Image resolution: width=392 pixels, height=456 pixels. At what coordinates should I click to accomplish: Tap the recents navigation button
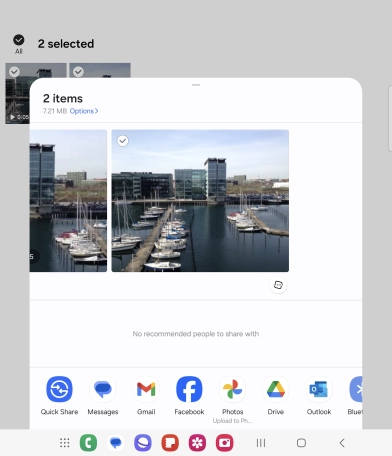point(261,443)
